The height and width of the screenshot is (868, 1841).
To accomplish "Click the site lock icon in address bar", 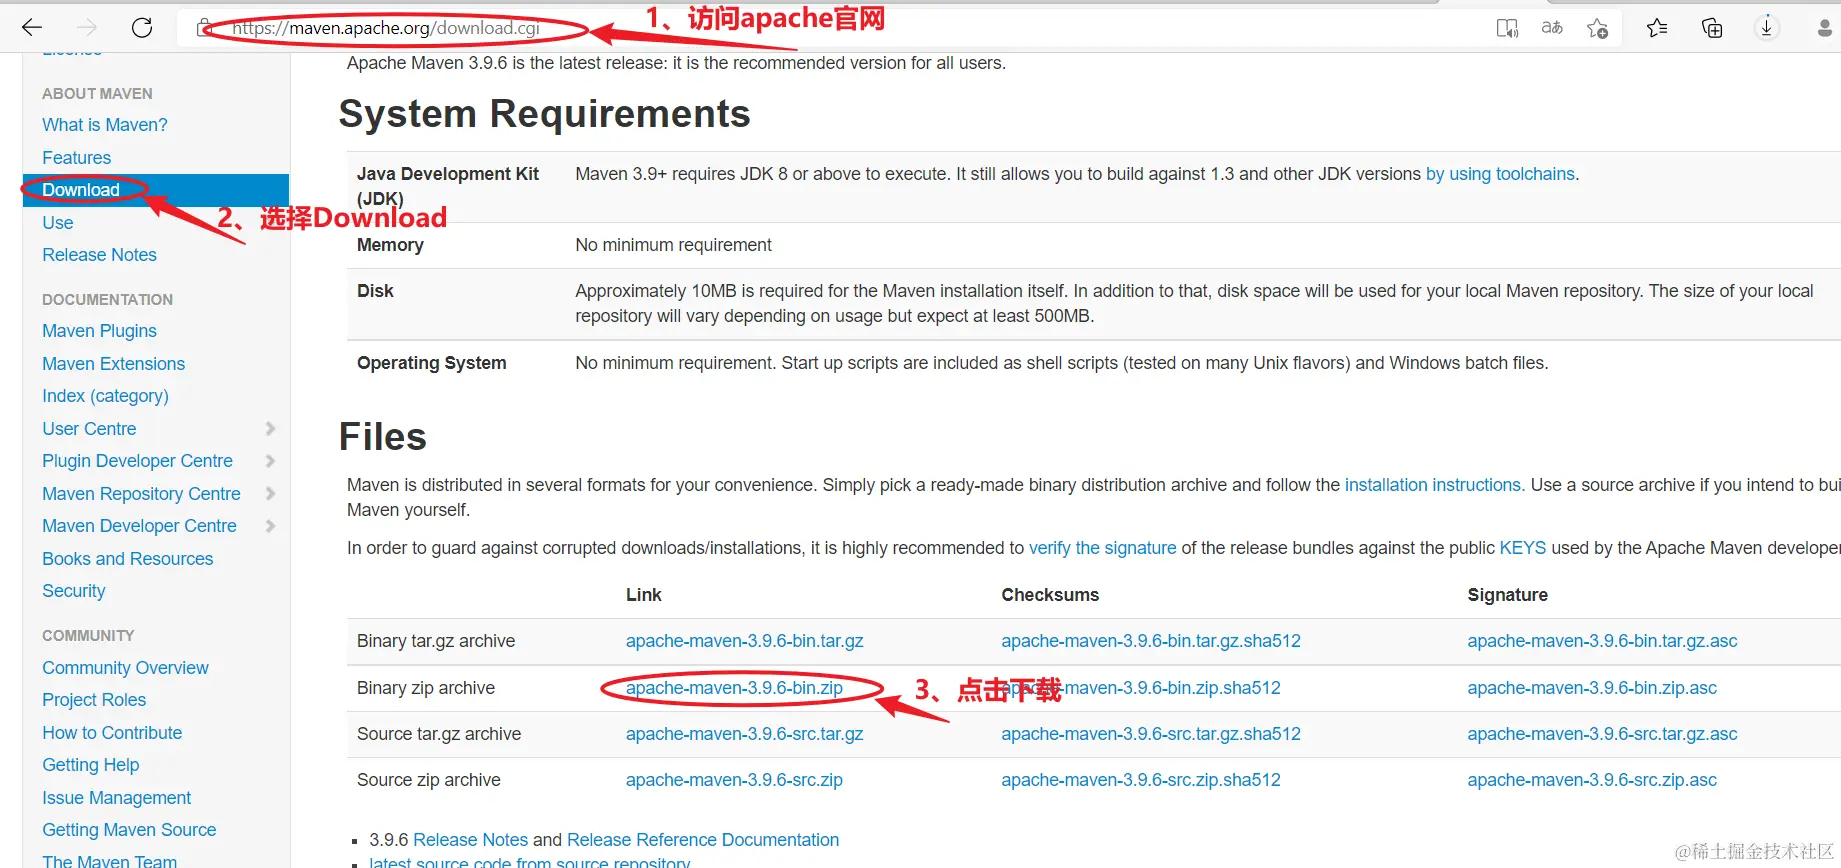I will 204,27.
